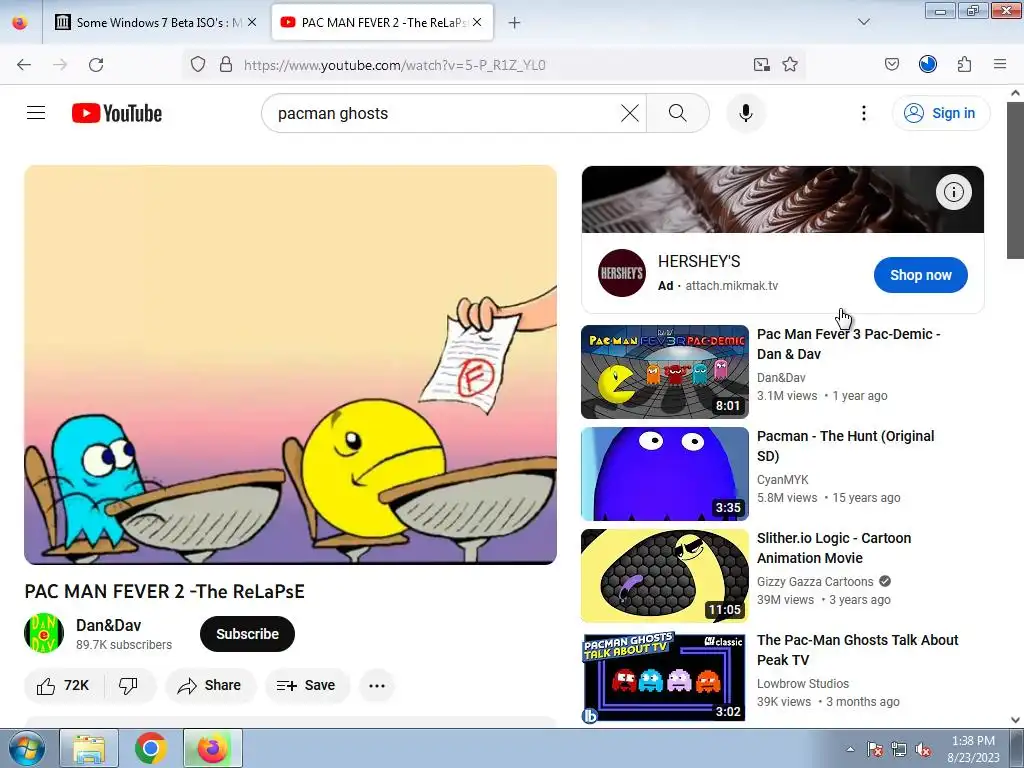Open the Dan&Dav channel name link
The height and width of the screenshot is (768, 1024).
pos(108,625)
